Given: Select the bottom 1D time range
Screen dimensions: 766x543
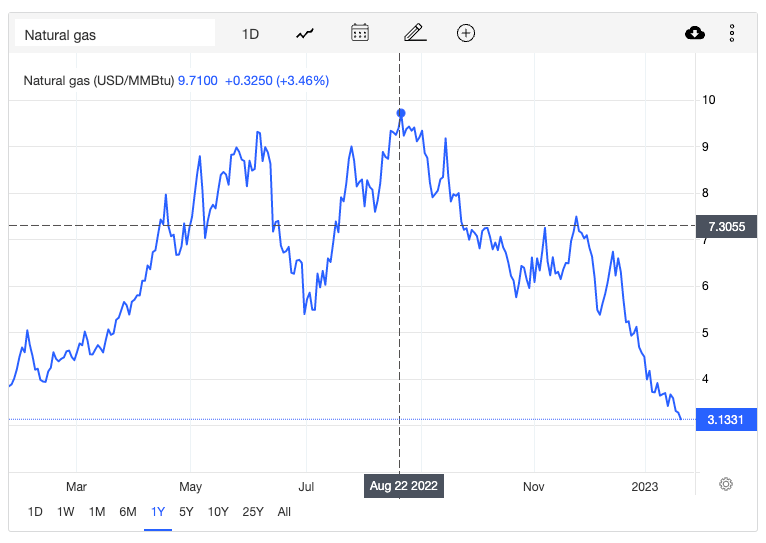Looking at the screenshot, I should [x=35, y=512].
